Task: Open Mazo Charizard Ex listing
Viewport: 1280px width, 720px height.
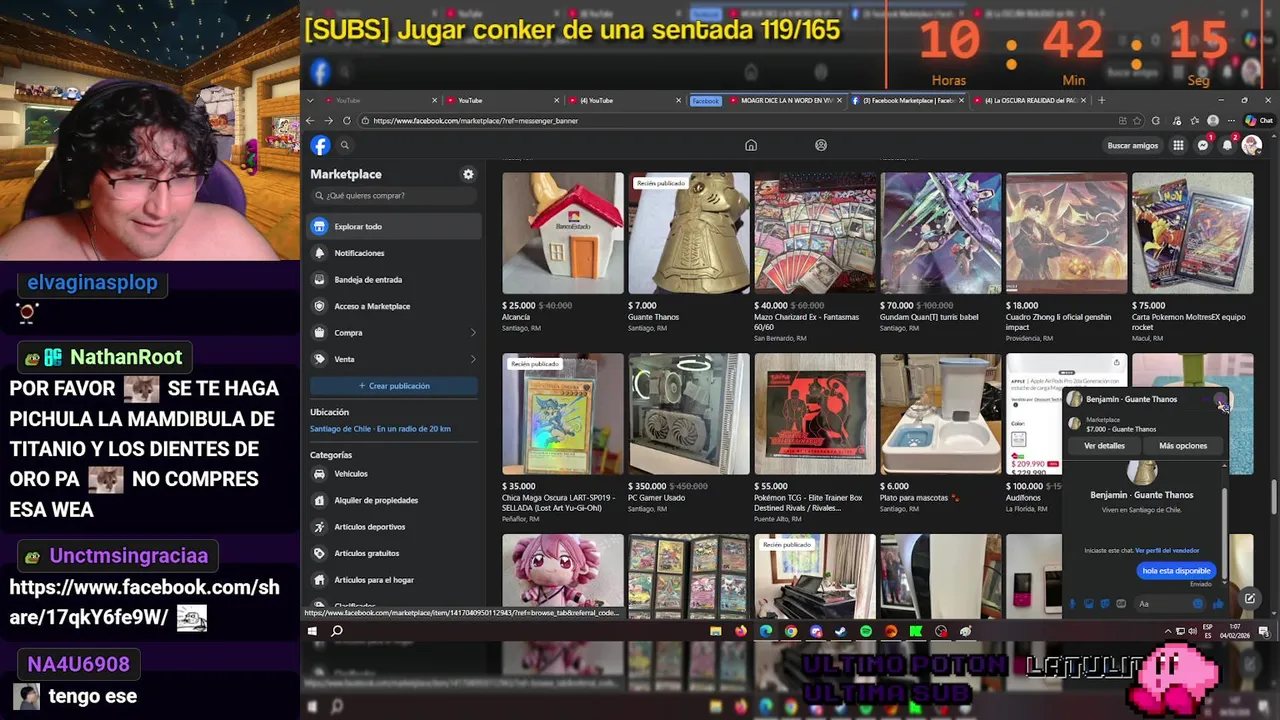Action: tap(815, 233)
